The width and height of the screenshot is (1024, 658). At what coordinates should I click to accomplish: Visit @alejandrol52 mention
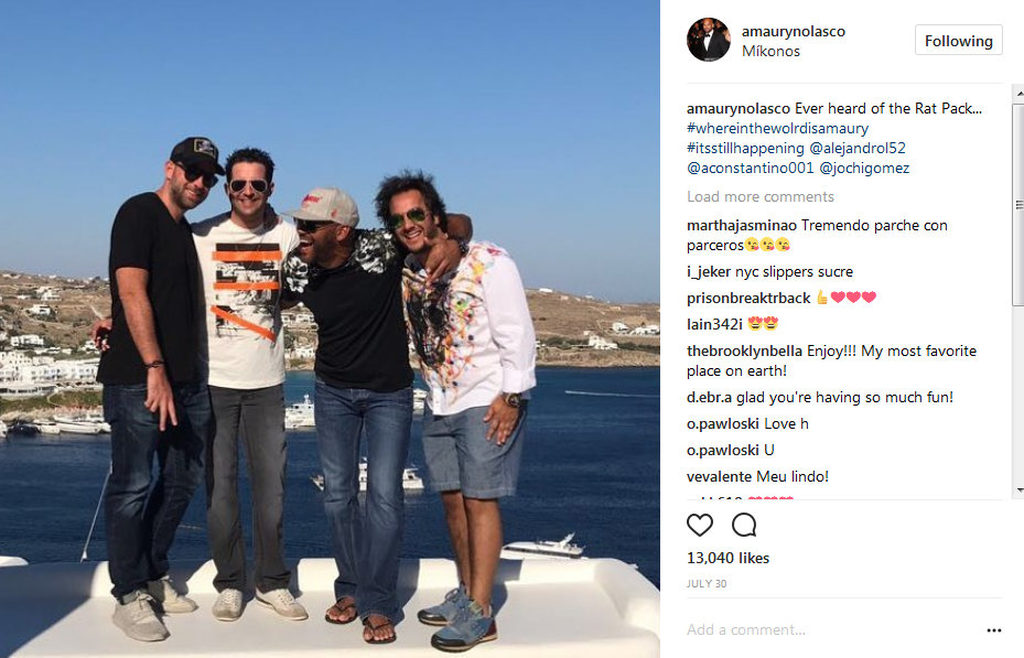[857, 148]
